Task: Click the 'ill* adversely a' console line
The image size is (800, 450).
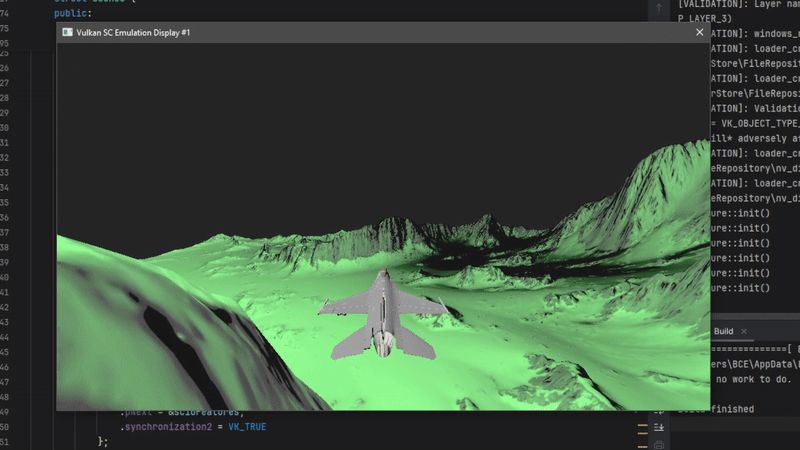Action: click(x=755, y=138)
